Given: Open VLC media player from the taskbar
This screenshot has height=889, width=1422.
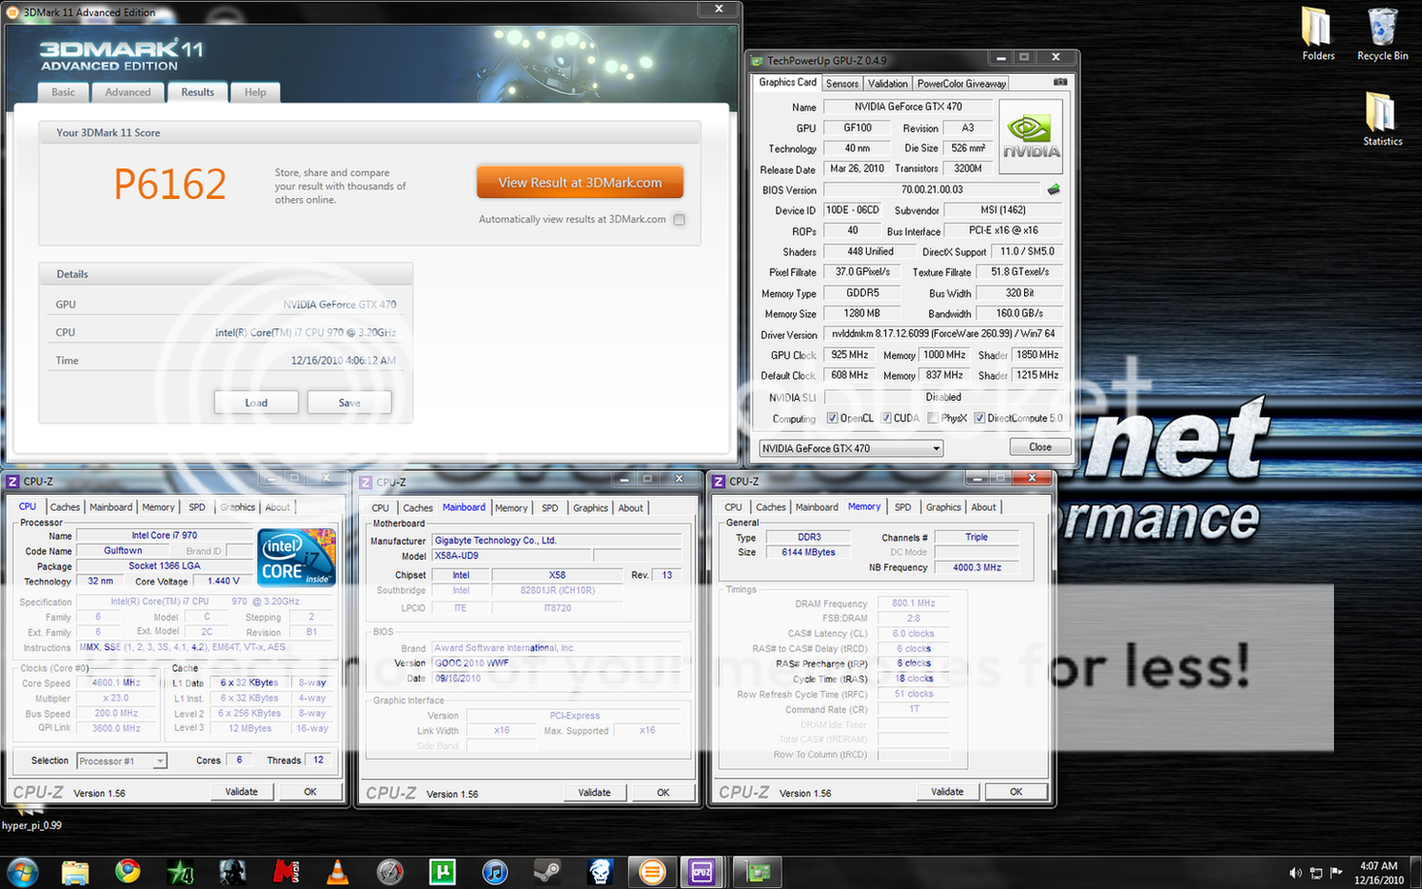Looking at the screenshot, I should [x=338, y=872].
